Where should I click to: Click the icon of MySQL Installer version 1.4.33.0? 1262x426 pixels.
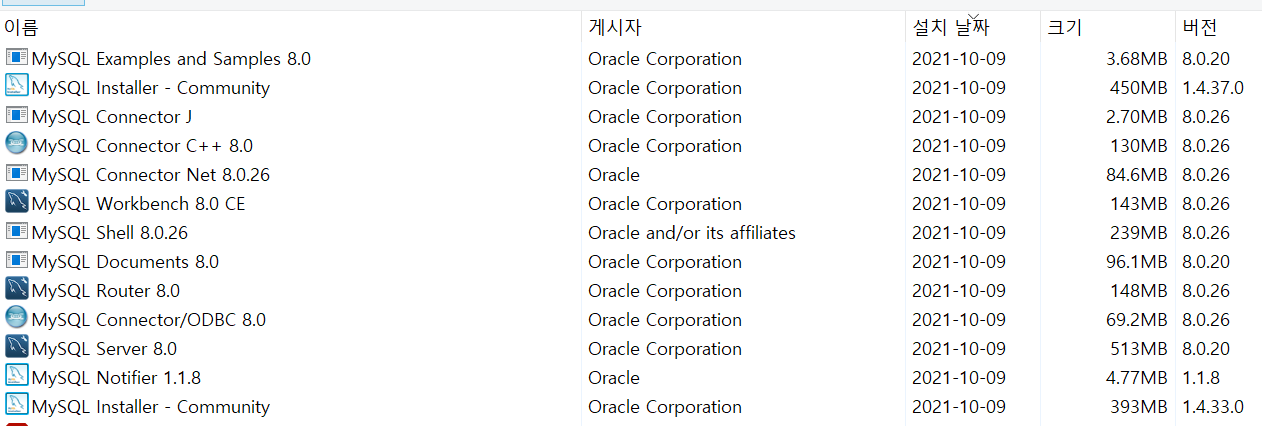[x=17, y=406]
